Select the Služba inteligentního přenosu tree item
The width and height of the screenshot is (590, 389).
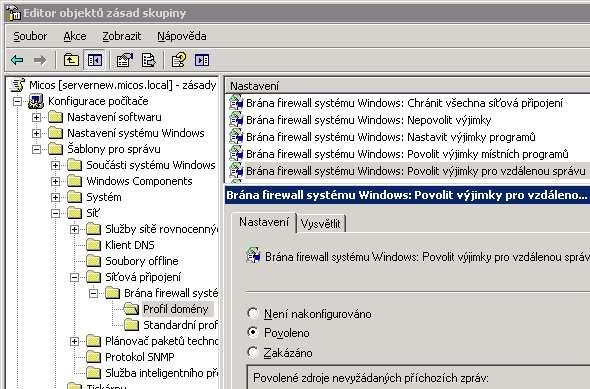(161, 373)
